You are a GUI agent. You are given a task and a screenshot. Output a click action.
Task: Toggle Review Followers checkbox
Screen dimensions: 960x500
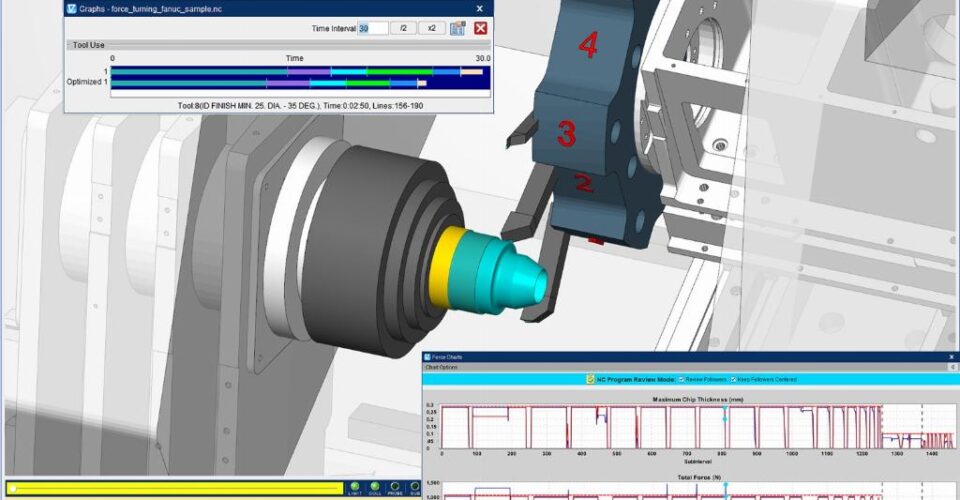tap(682, 379)
